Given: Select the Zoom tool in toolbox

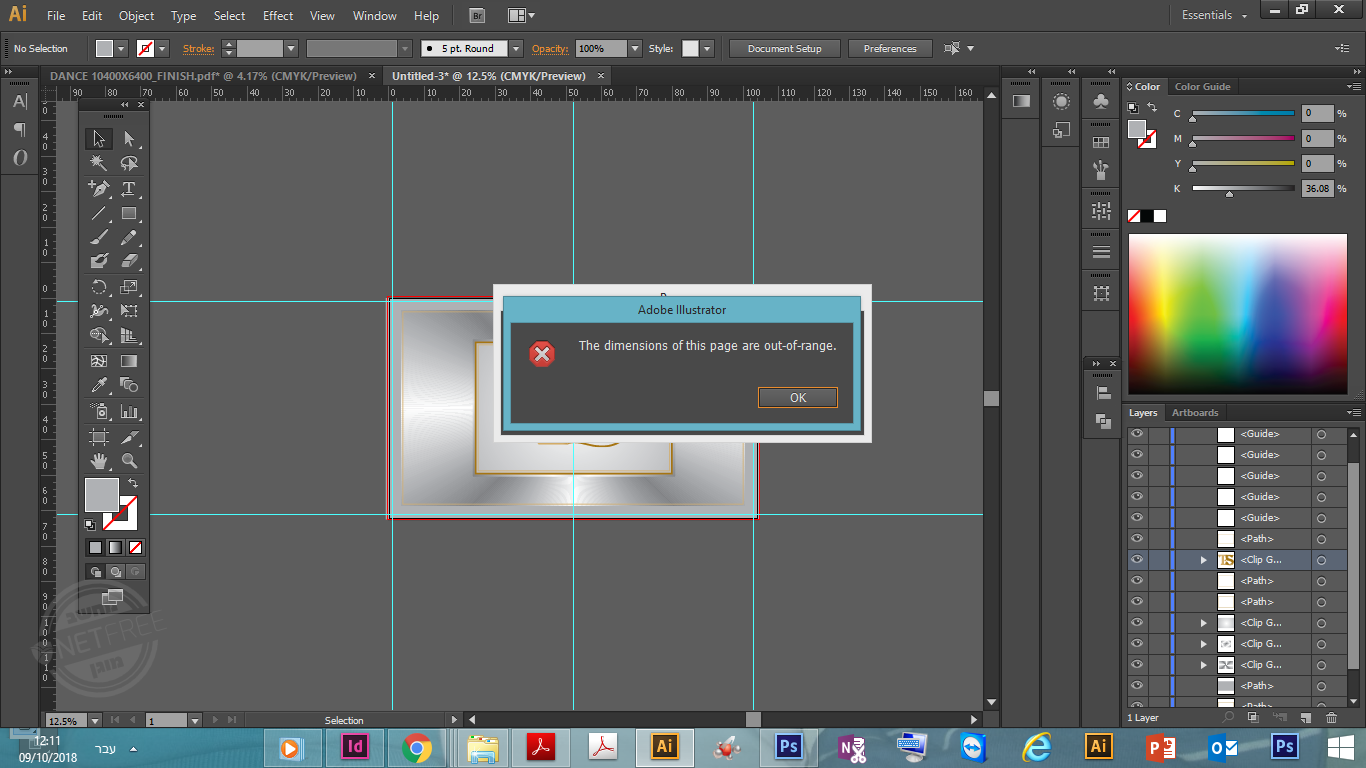Looking at the screenshot, I should [129, 460].
